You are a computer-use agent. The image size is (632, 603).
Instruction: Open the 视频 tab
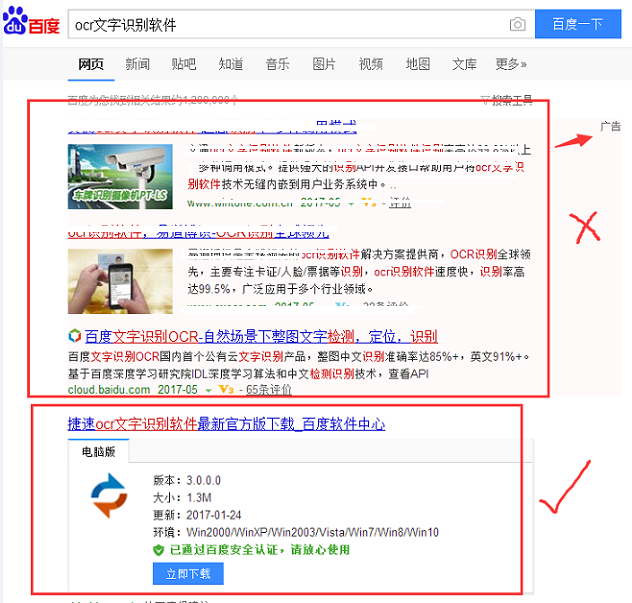pos(370,64)
